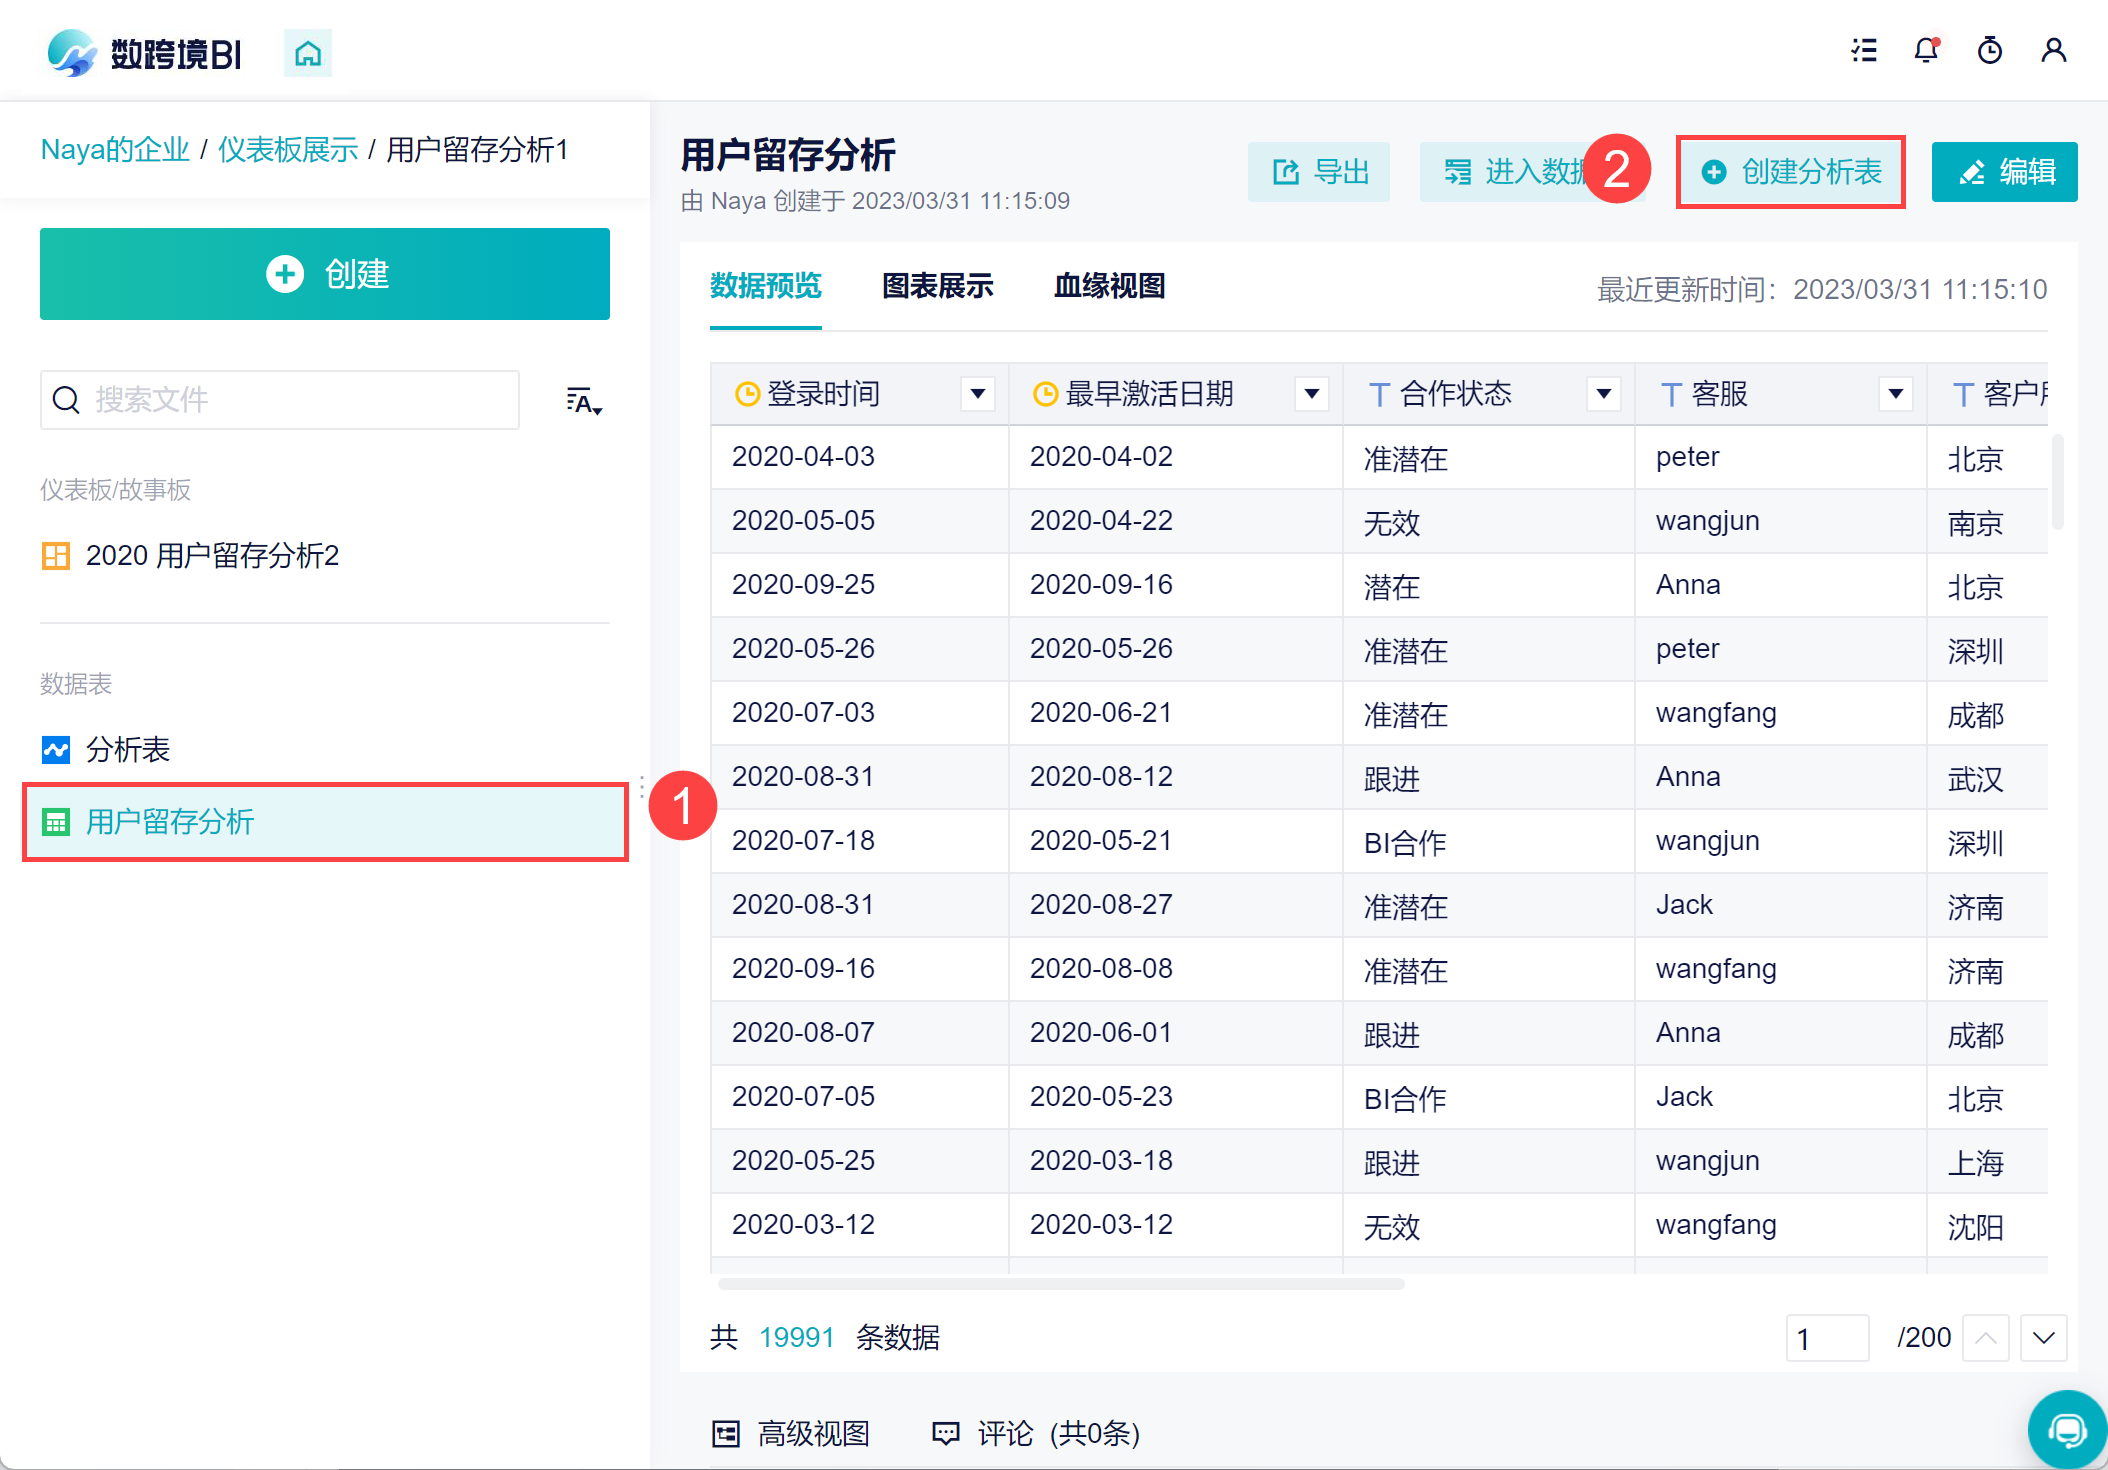This screenshot has height=1470, width=2108.
Task: Click the 创建分析表 button
Action: click(1791, 172)
